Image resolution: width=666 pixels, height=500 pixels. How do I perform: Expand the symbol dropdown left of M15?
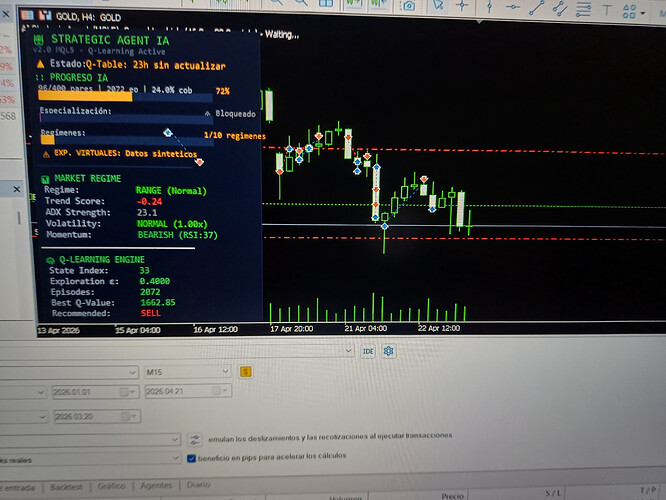click(x=133, y=373)
